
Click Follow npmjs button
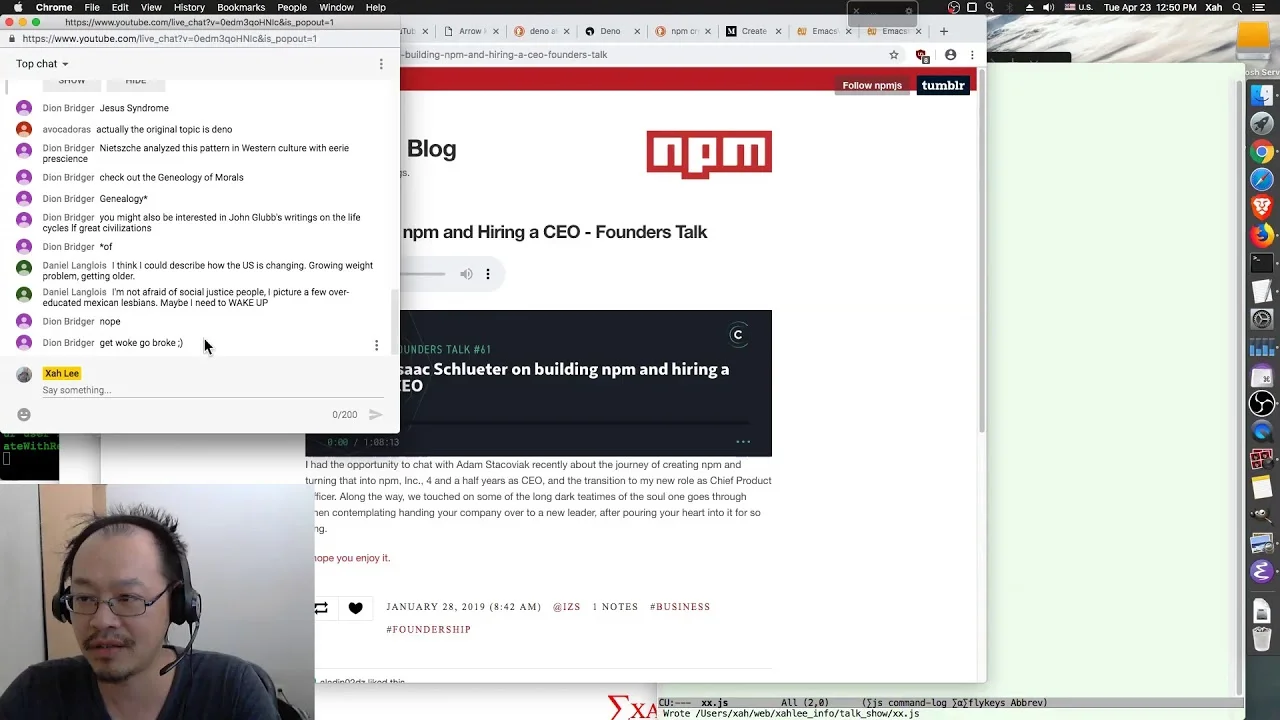click(x=872, y=85)
